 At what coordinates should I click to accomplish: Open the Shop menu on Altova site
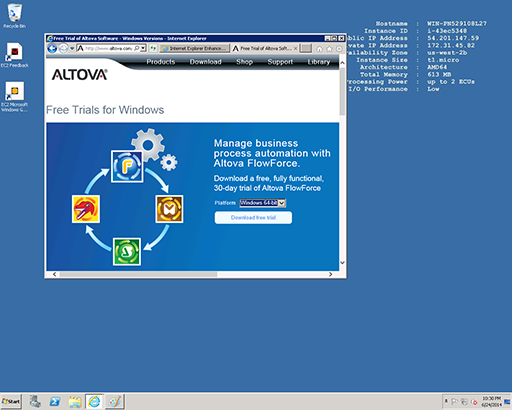(x=244, y=62)
